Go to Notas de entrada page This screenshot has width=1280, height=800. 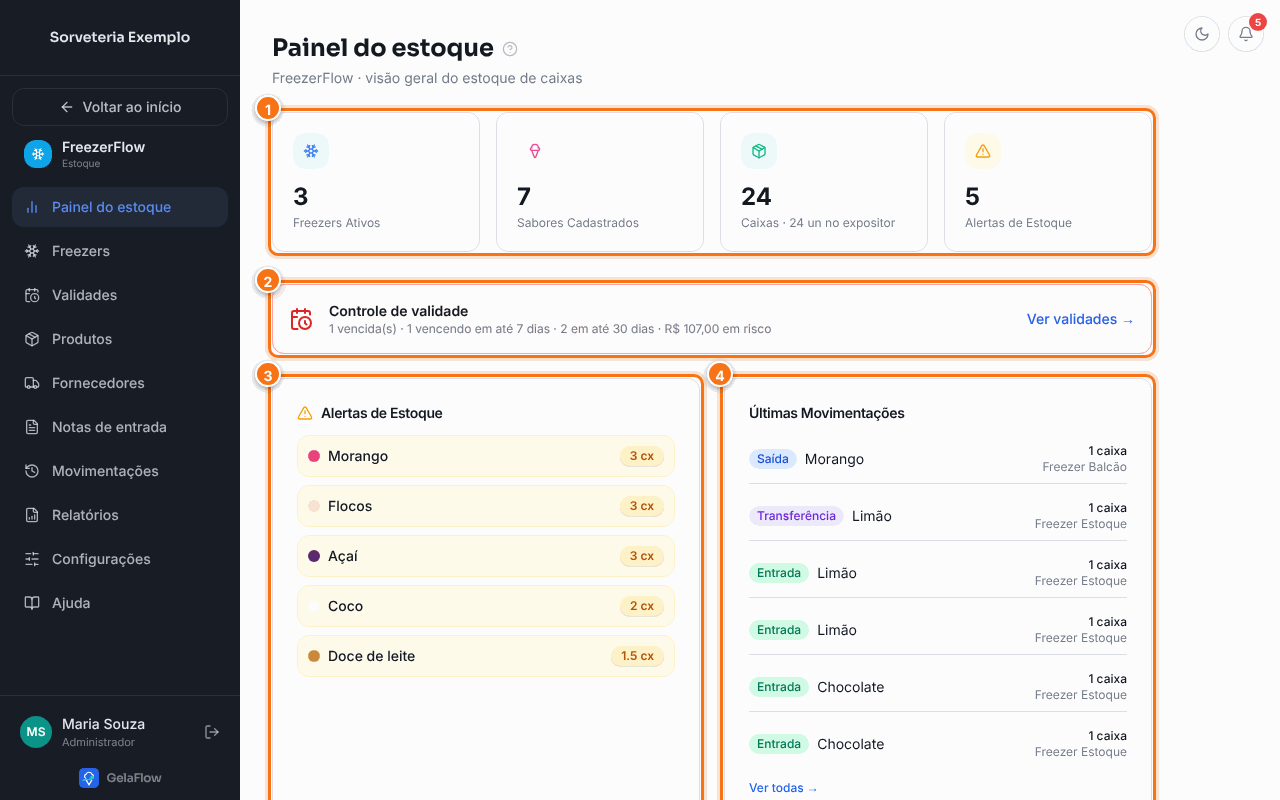point(120,427)
